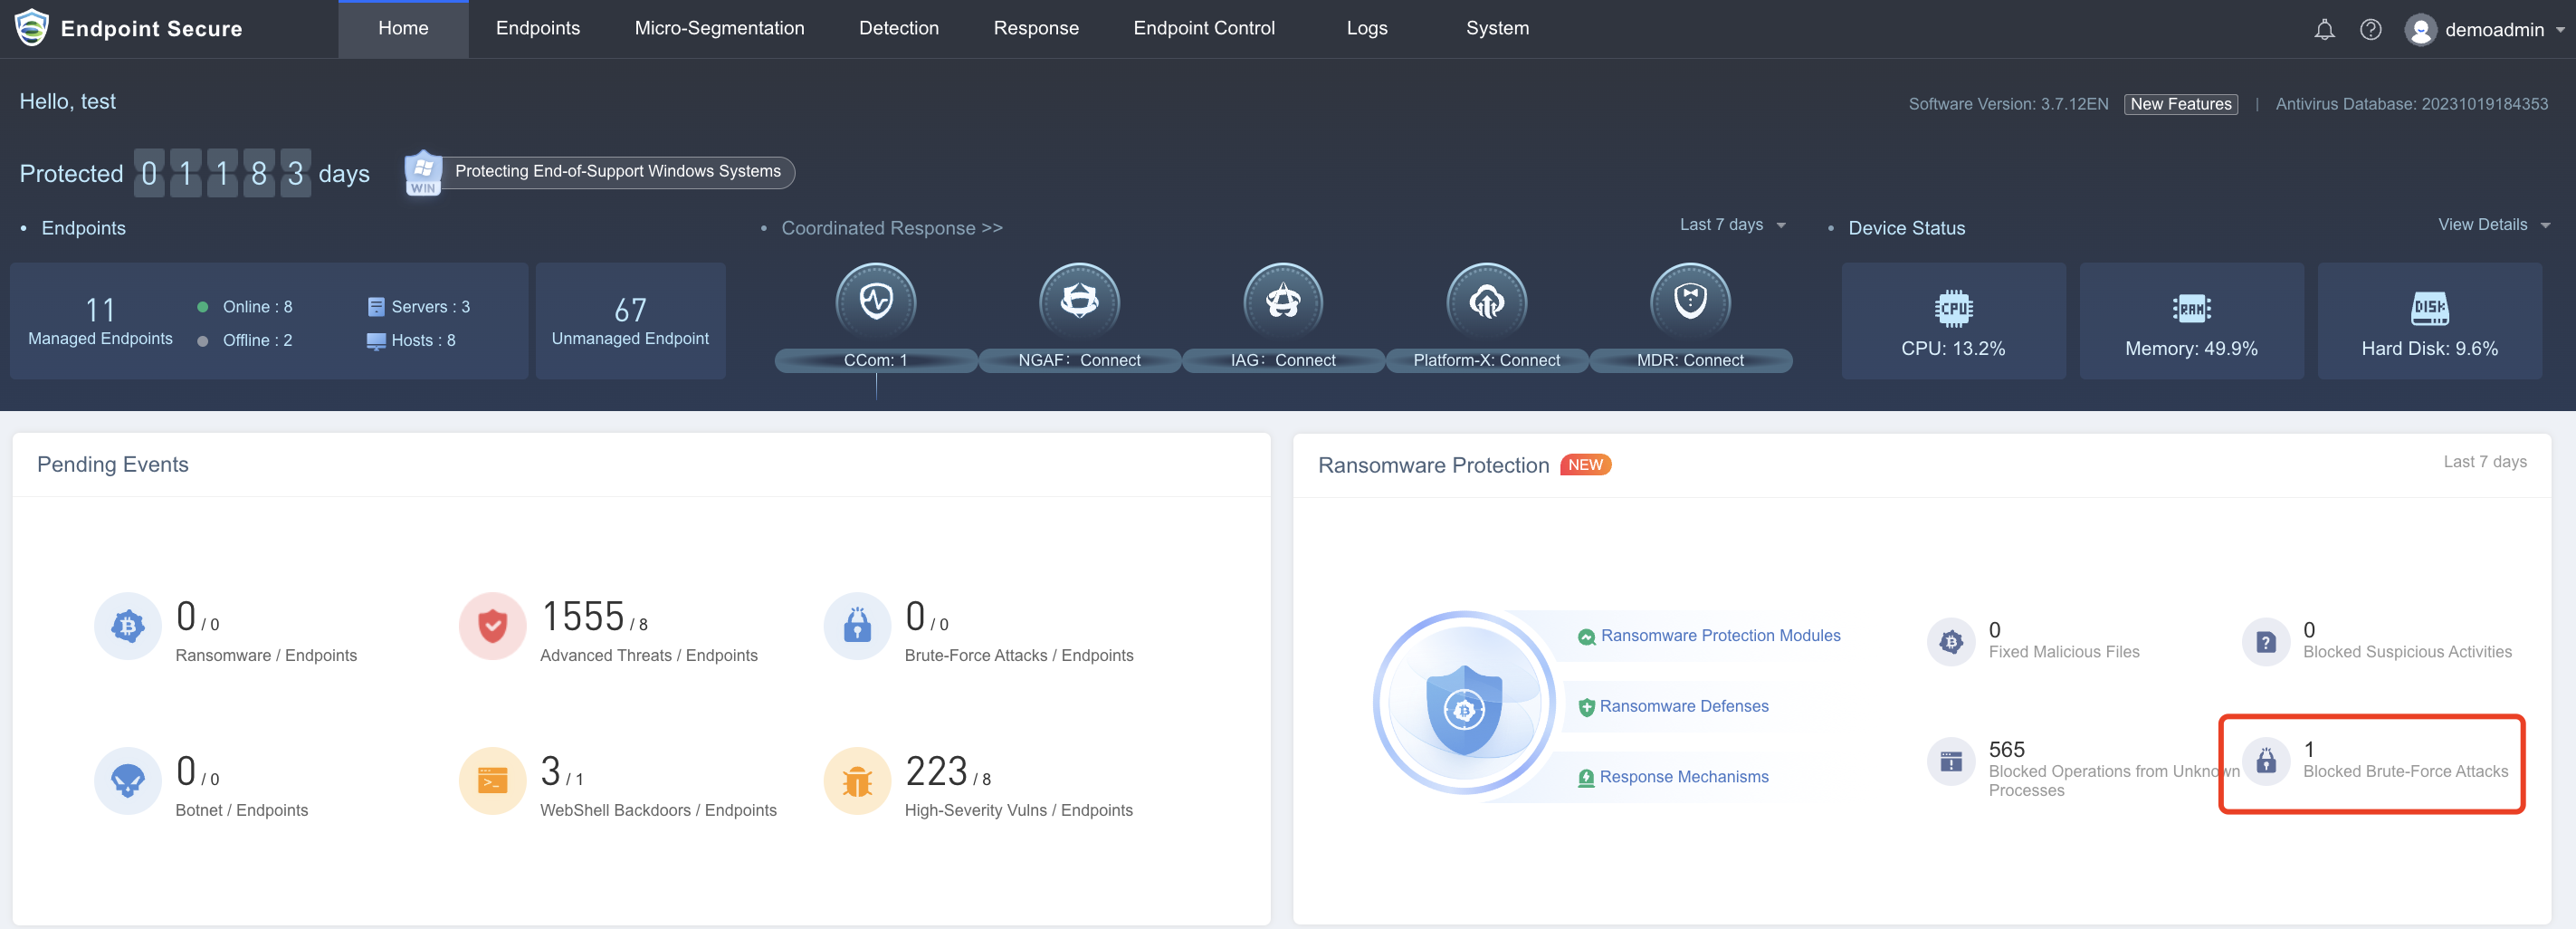Click the New Features button

pos(2180,104)
